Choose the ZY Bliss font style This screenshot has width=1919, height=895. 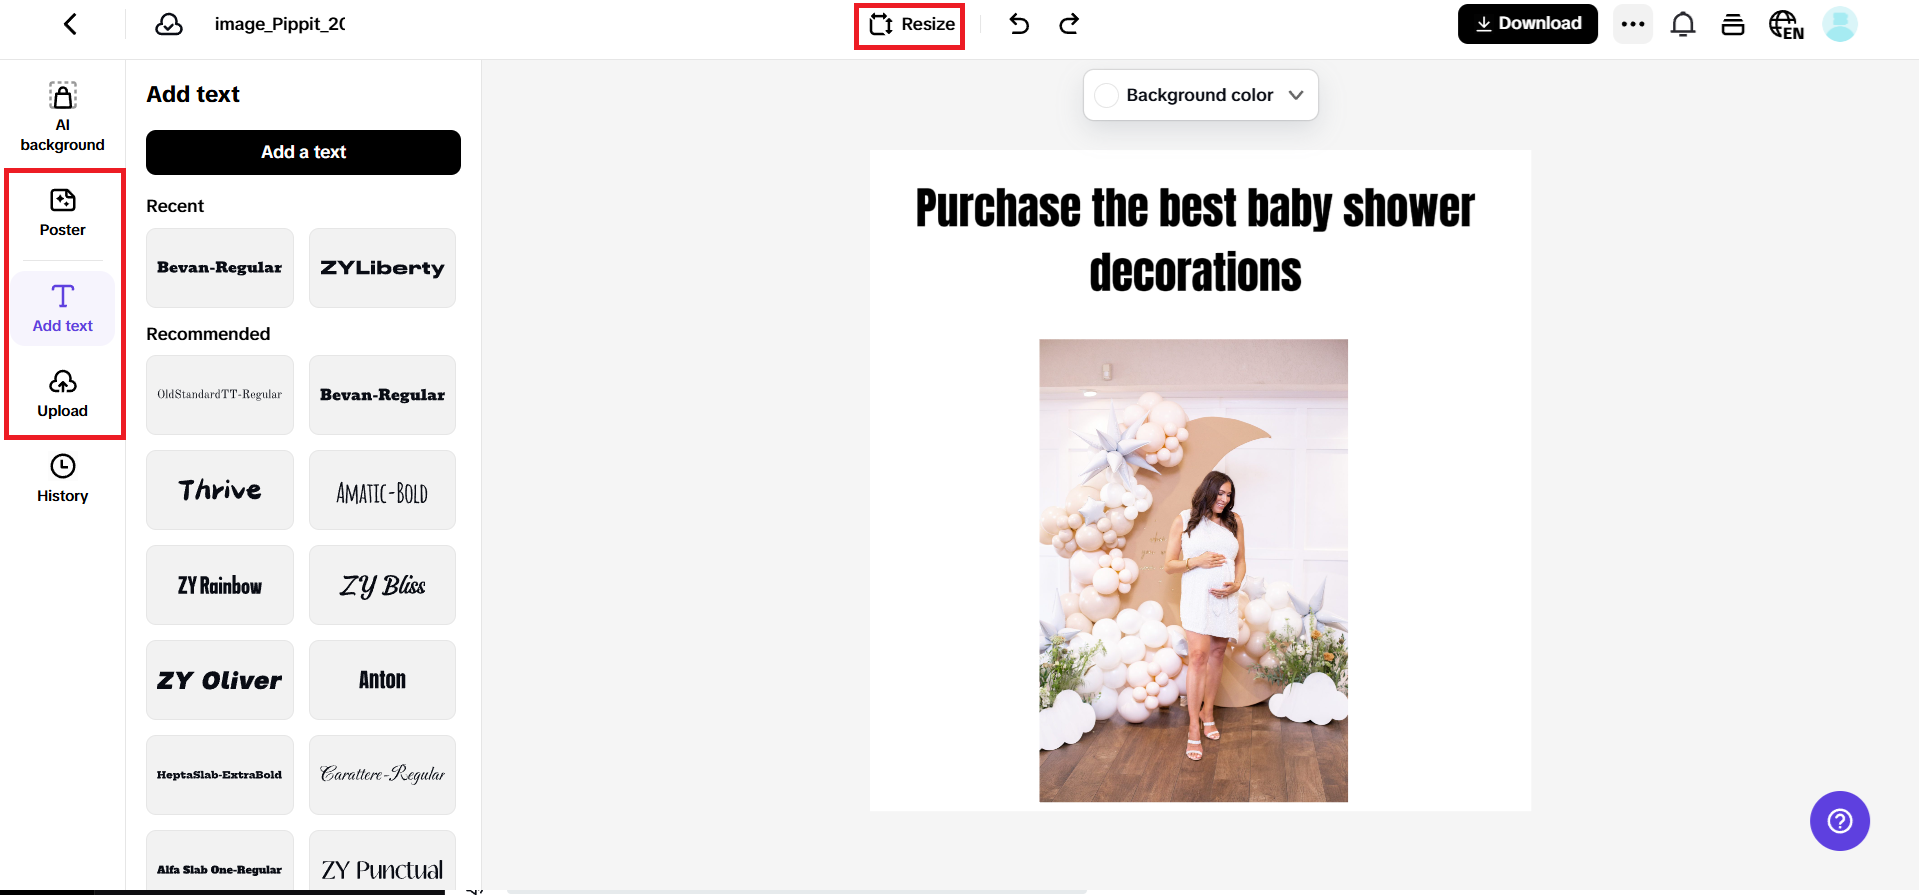pyautogui.click(x=382, y=585)
